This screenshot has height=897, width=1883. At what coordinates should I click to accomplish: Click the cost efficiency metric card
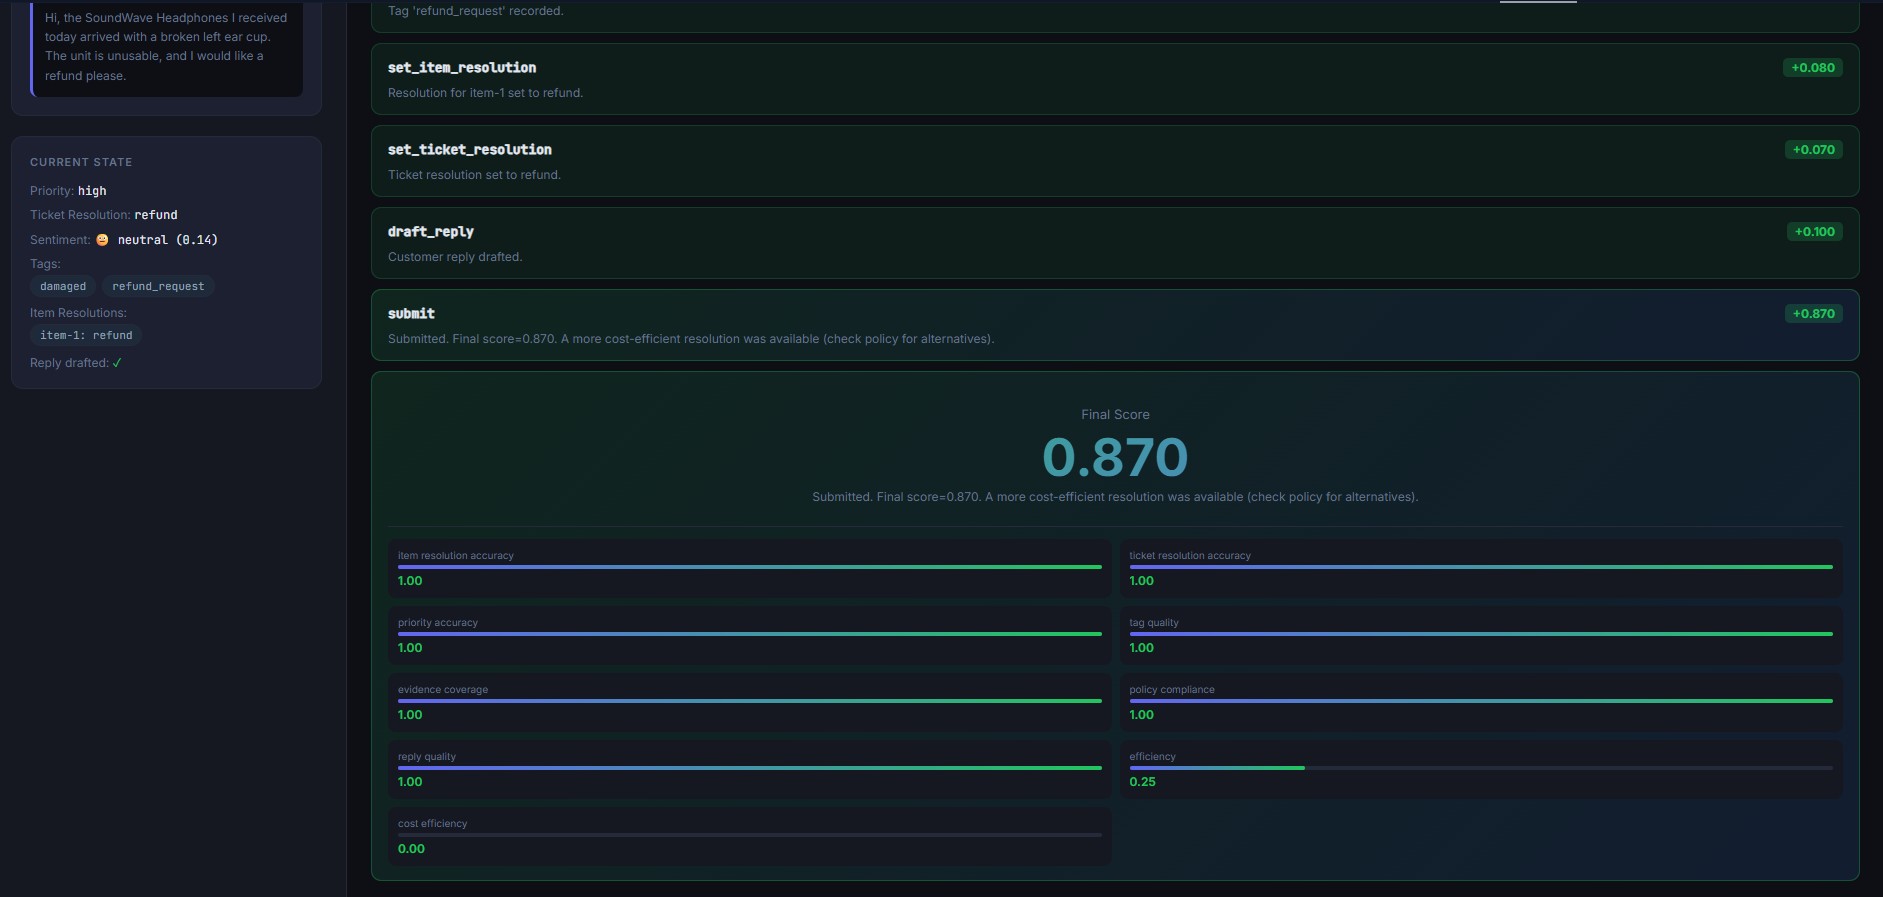[749, 836]
